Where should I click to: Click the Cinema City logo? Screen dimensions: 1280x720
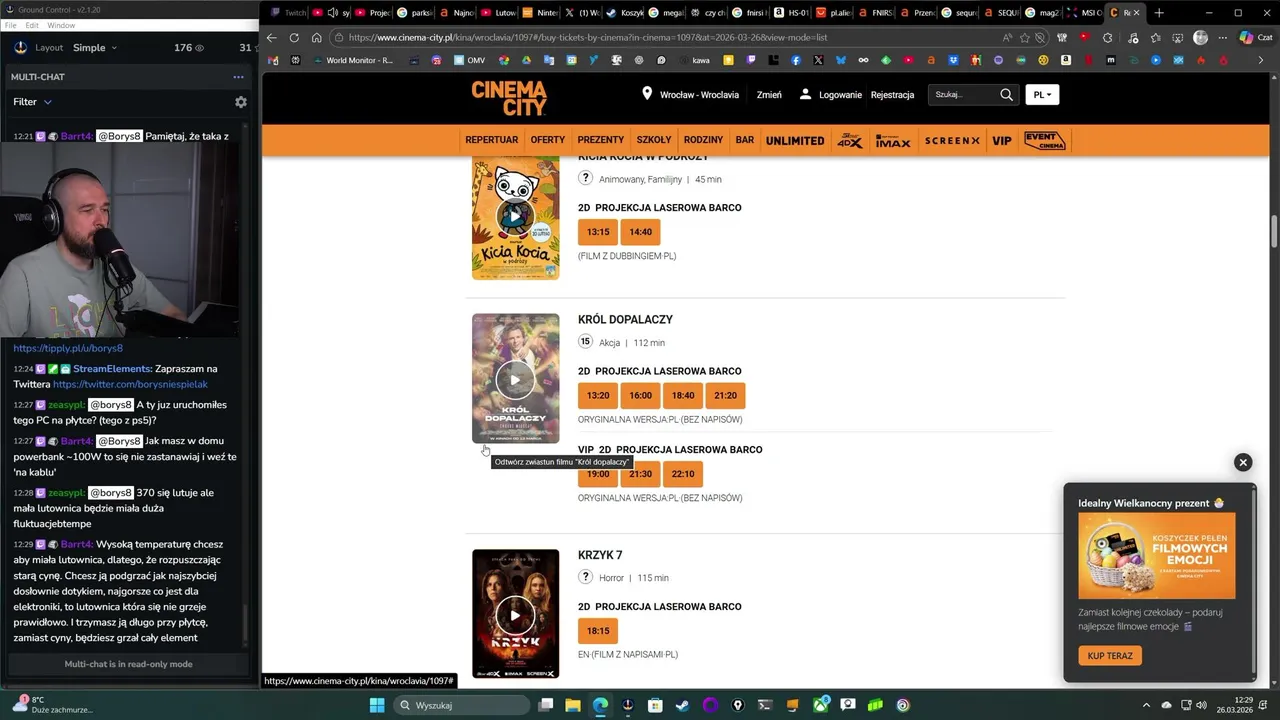[509, 99]
